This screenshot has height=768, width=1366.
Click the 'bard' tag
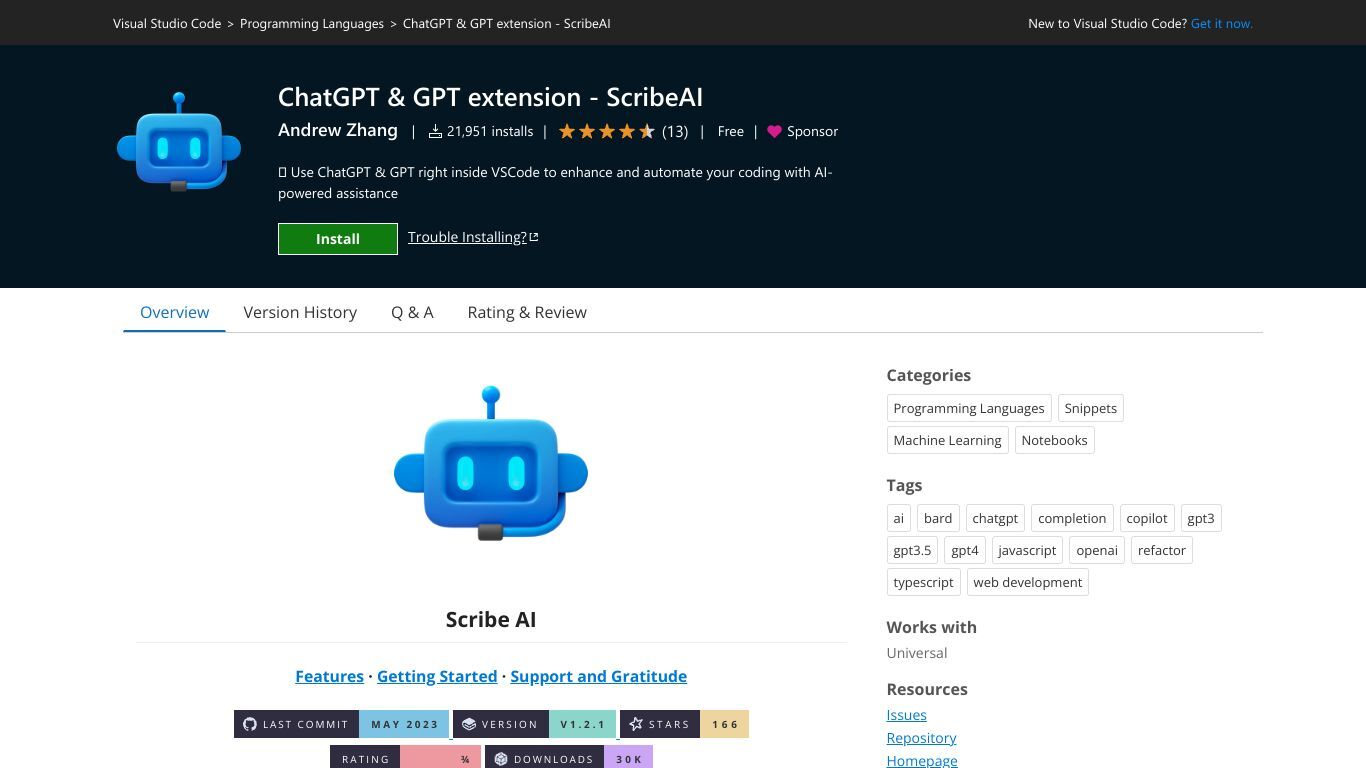click(938, 518)
